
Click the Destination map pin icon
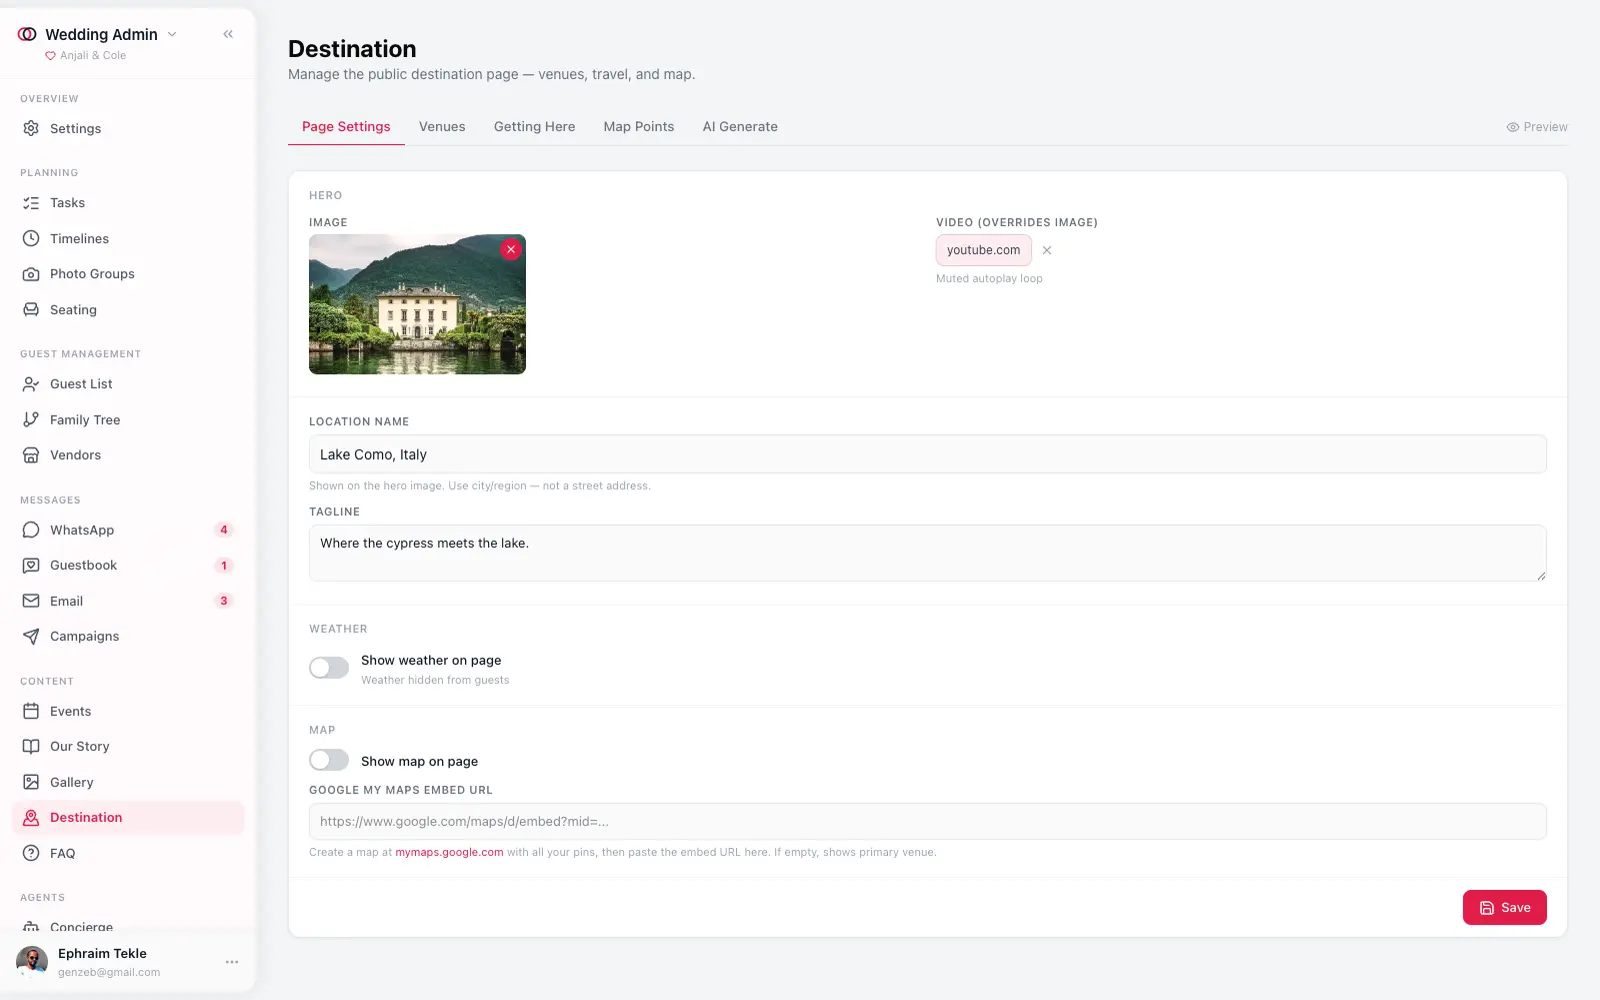point(31,817)
